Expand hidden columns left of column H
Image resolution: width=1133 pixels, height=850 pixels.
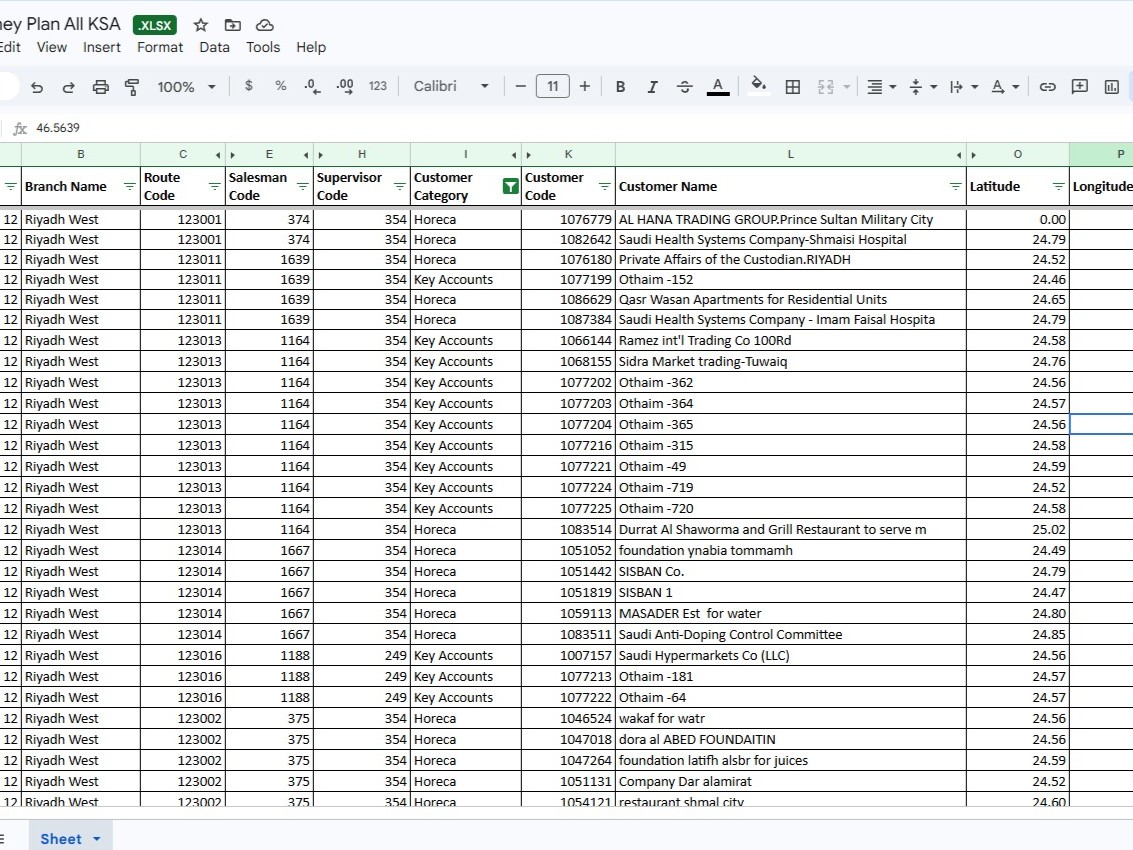[x=321, y=155]
